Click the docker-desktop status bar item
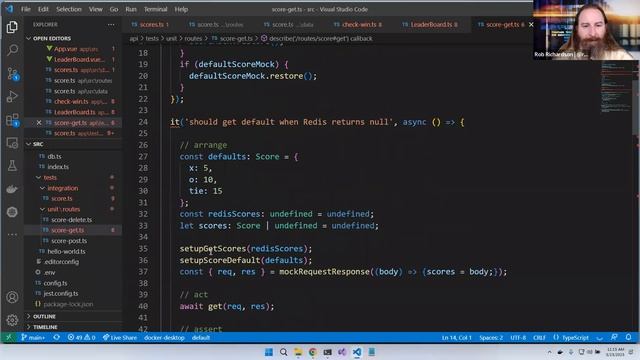Image resolution: width=640 pixels, height=360 pixels. pyautogui.click(x=164, y=338)
